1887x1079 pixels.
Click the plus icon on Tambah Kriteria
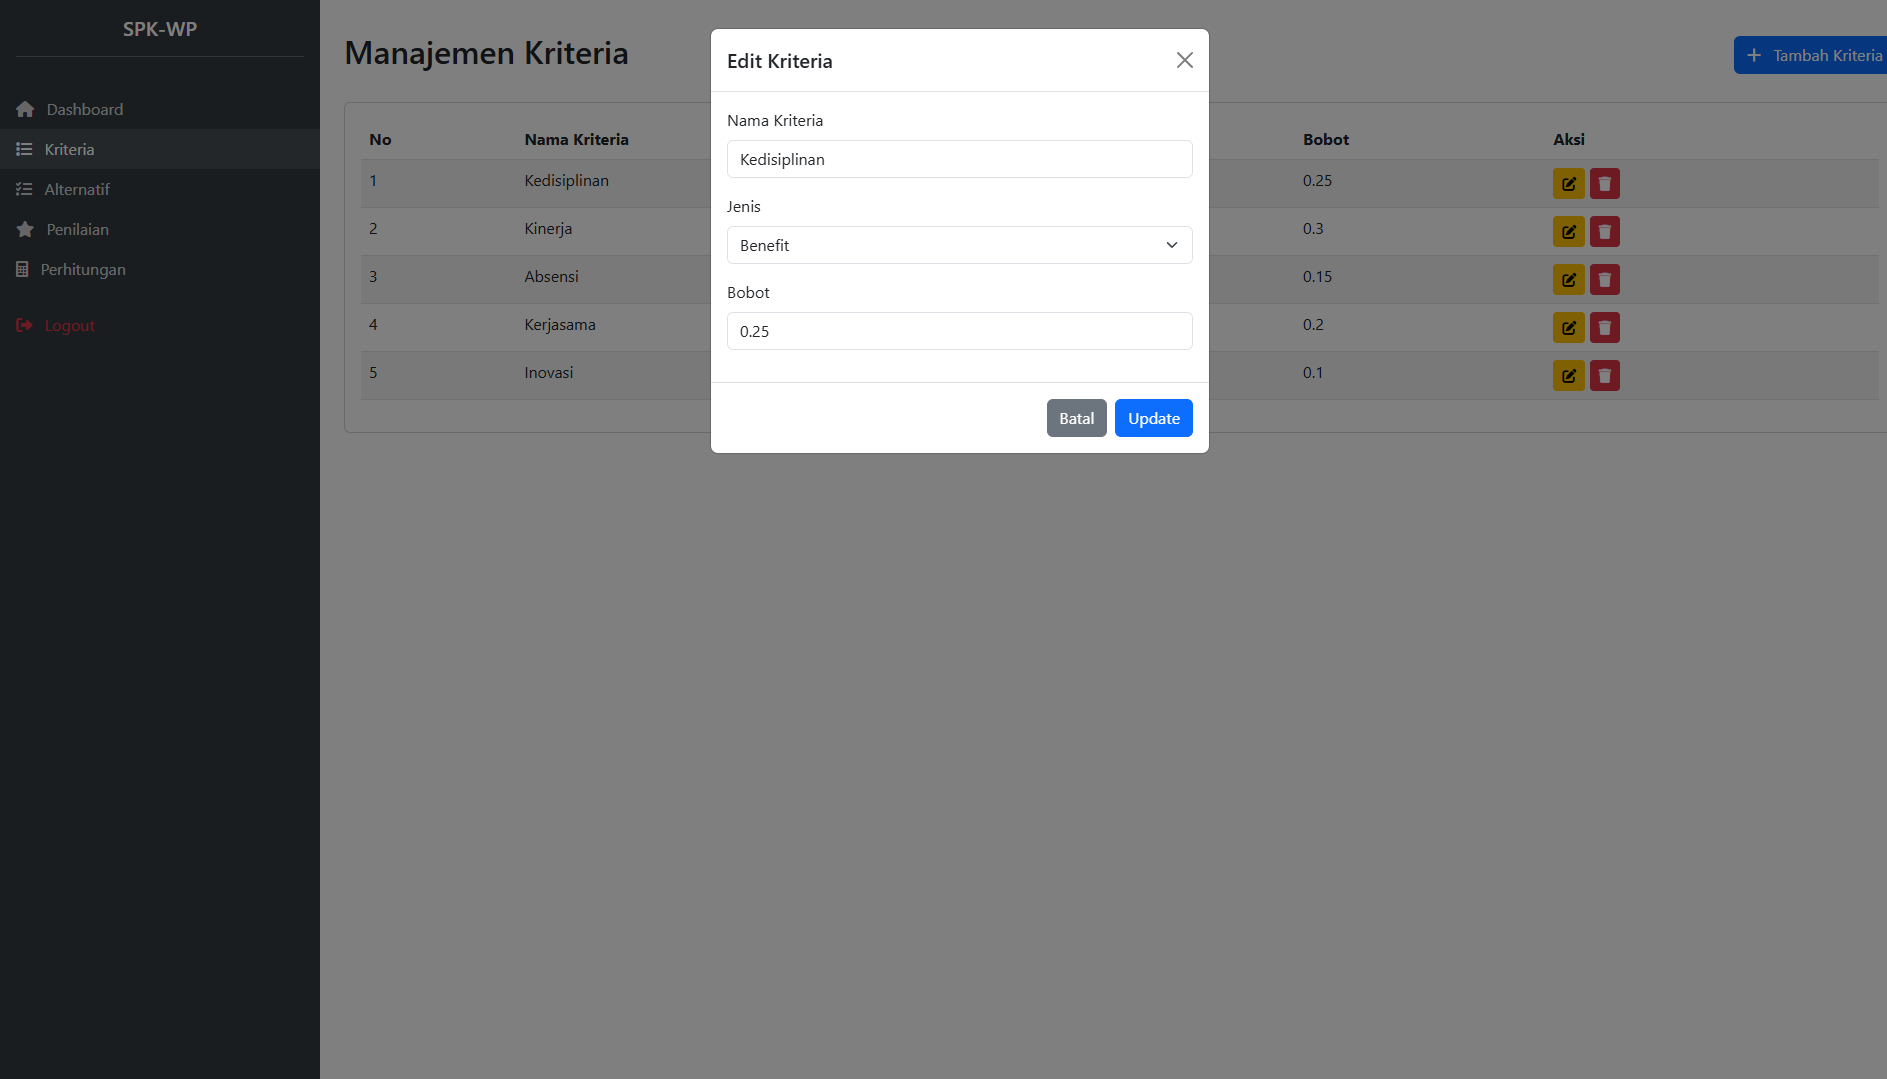click(1753, 55)
